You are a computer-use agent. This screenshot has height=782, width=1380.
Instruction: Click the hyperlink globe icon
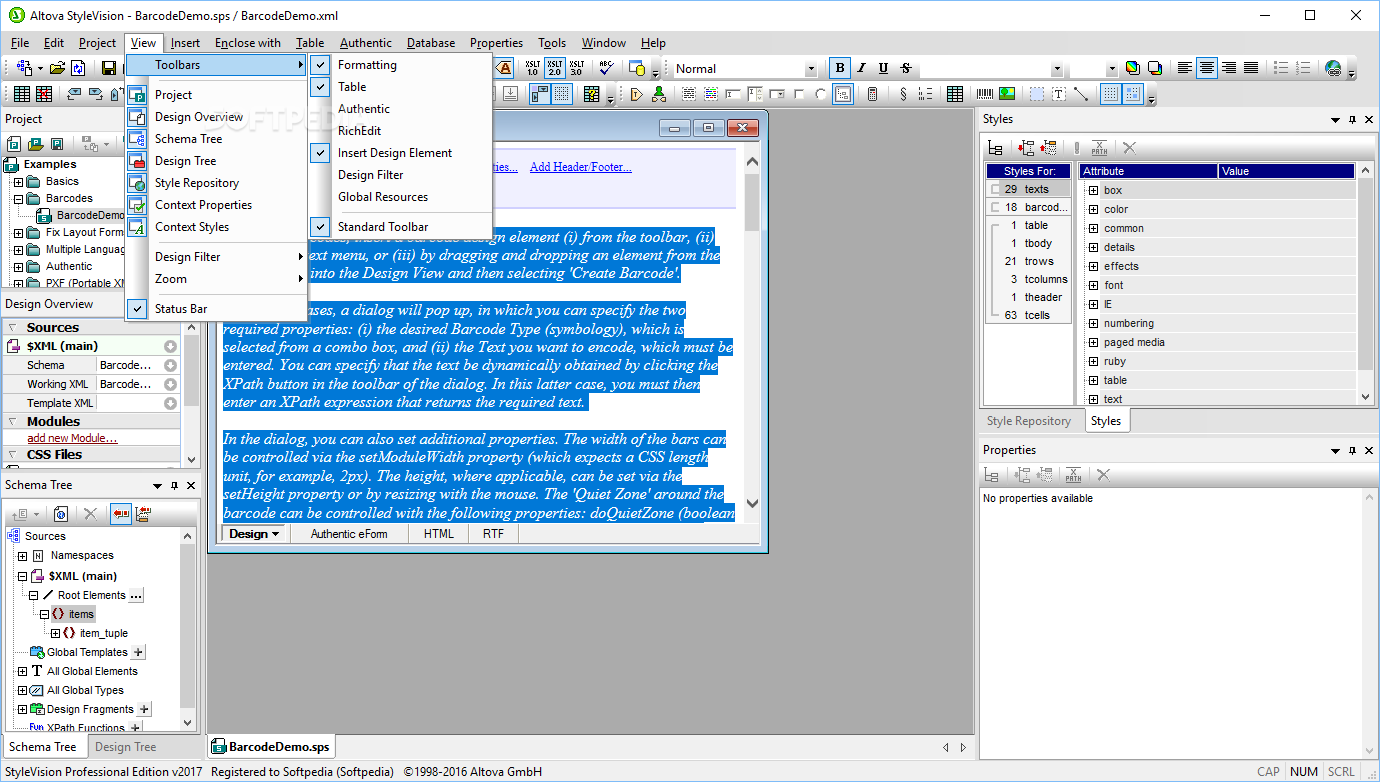point(1333,68)
